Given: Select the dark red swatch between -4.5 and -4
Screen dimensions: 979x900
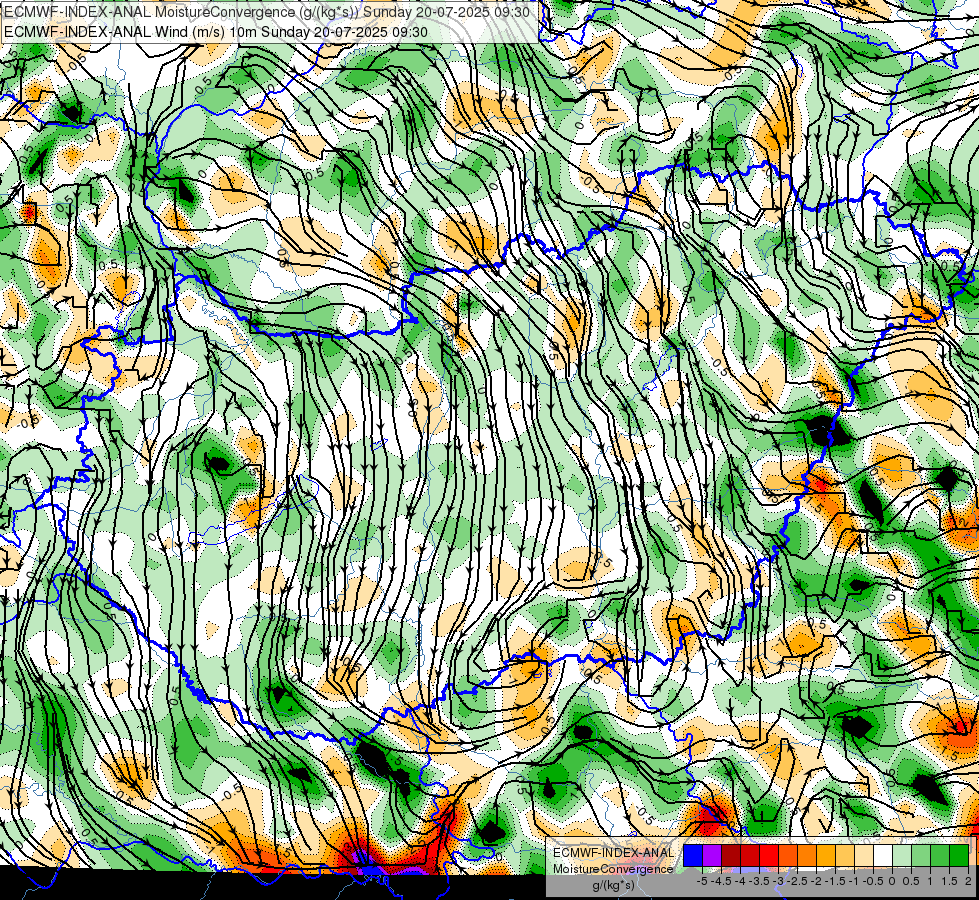Looking at the screenshot, I should (731, 855).
